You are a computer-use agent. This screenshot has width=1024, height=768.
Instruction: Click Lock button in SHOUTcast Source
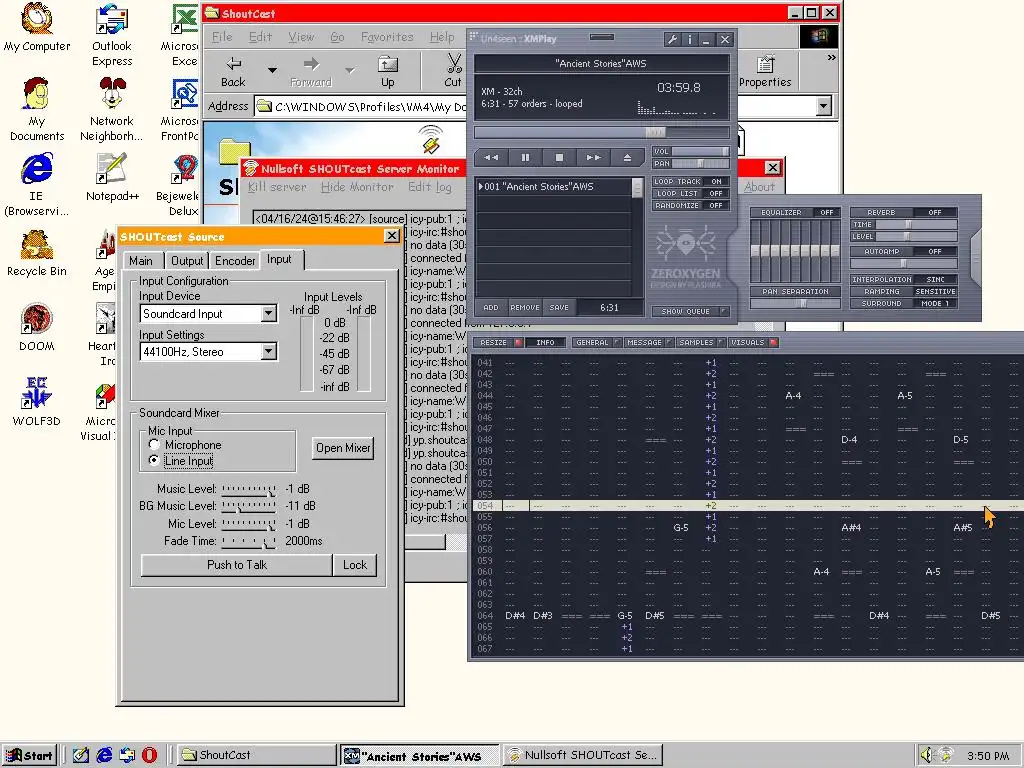[355, 565]
